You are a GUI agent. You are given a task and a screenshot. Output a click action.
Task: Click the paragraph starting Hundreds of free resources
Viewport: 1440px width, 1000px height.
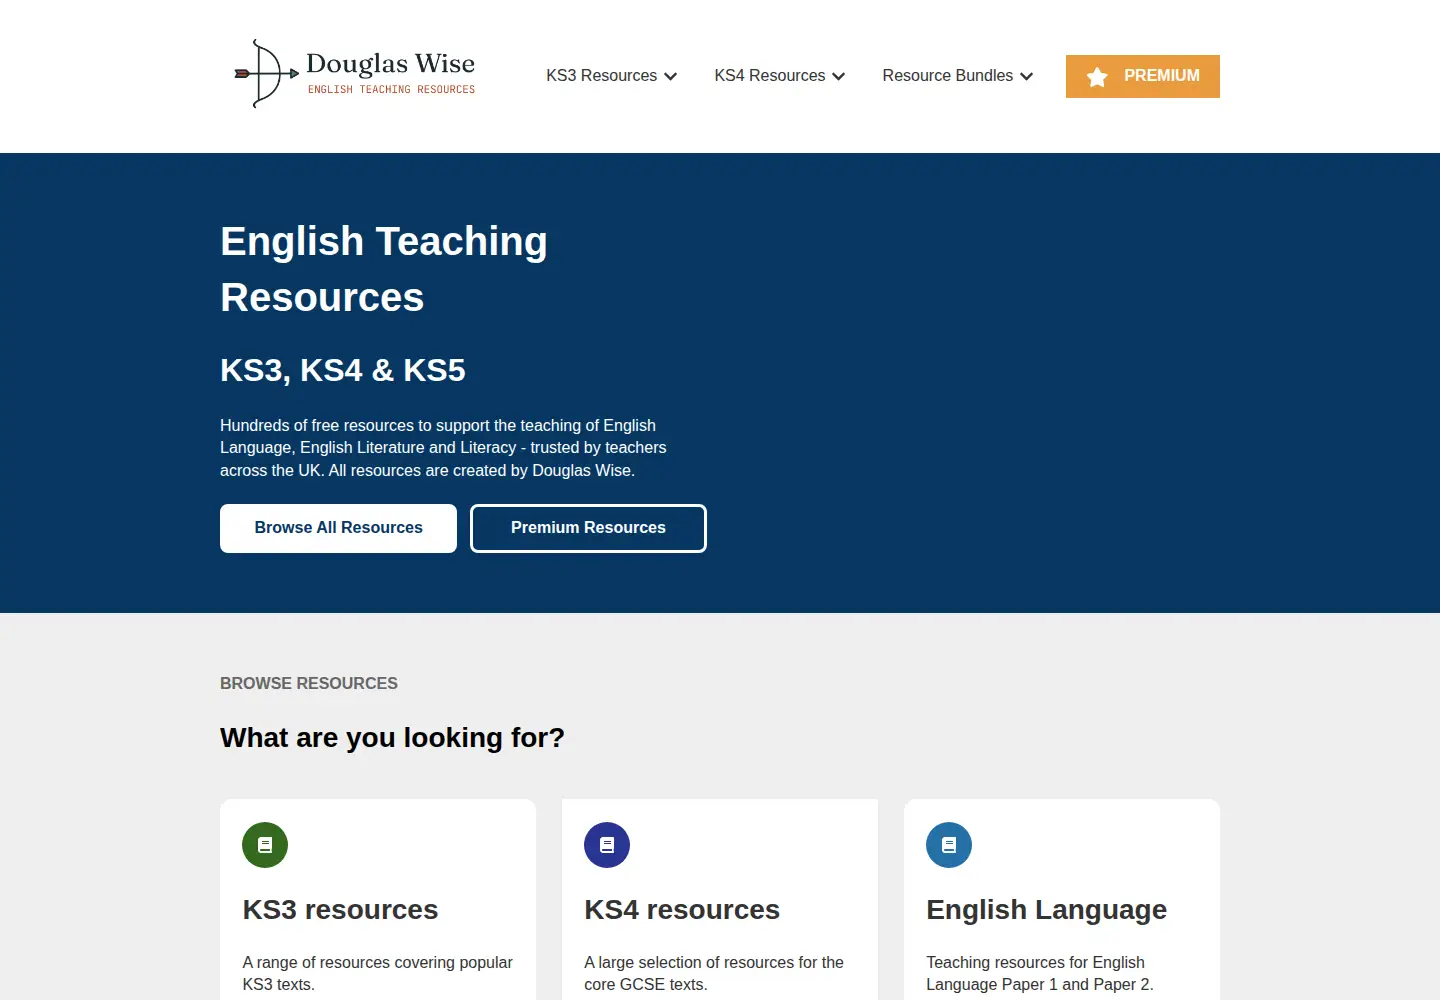443,448
